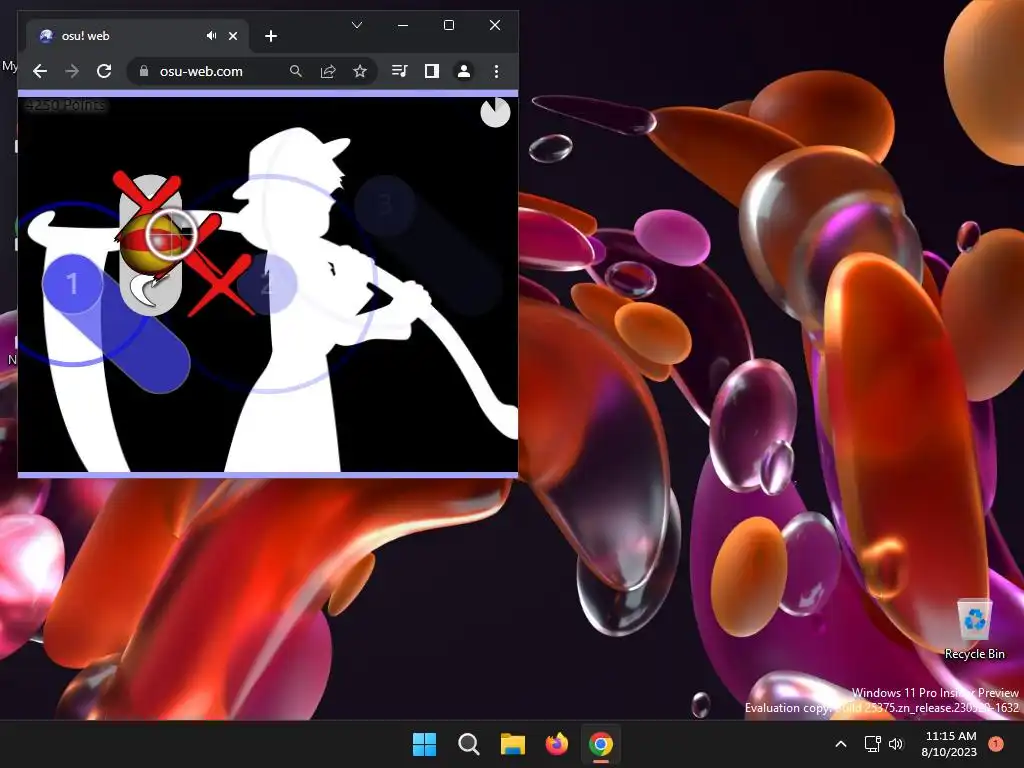
Task: Open the notification badge in tray
Action: (996, 743)
